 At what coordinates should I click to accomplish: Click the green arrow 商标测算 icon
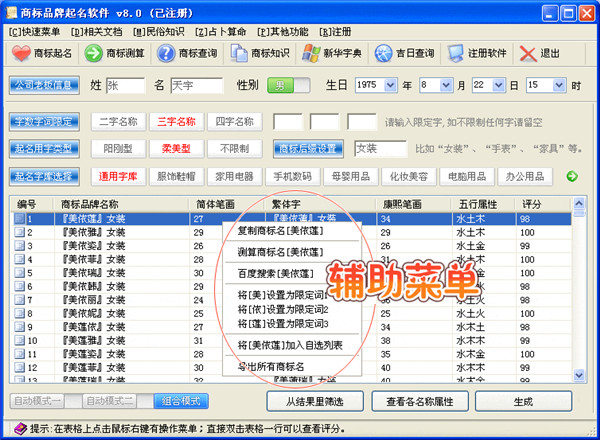tap(93, 53)
